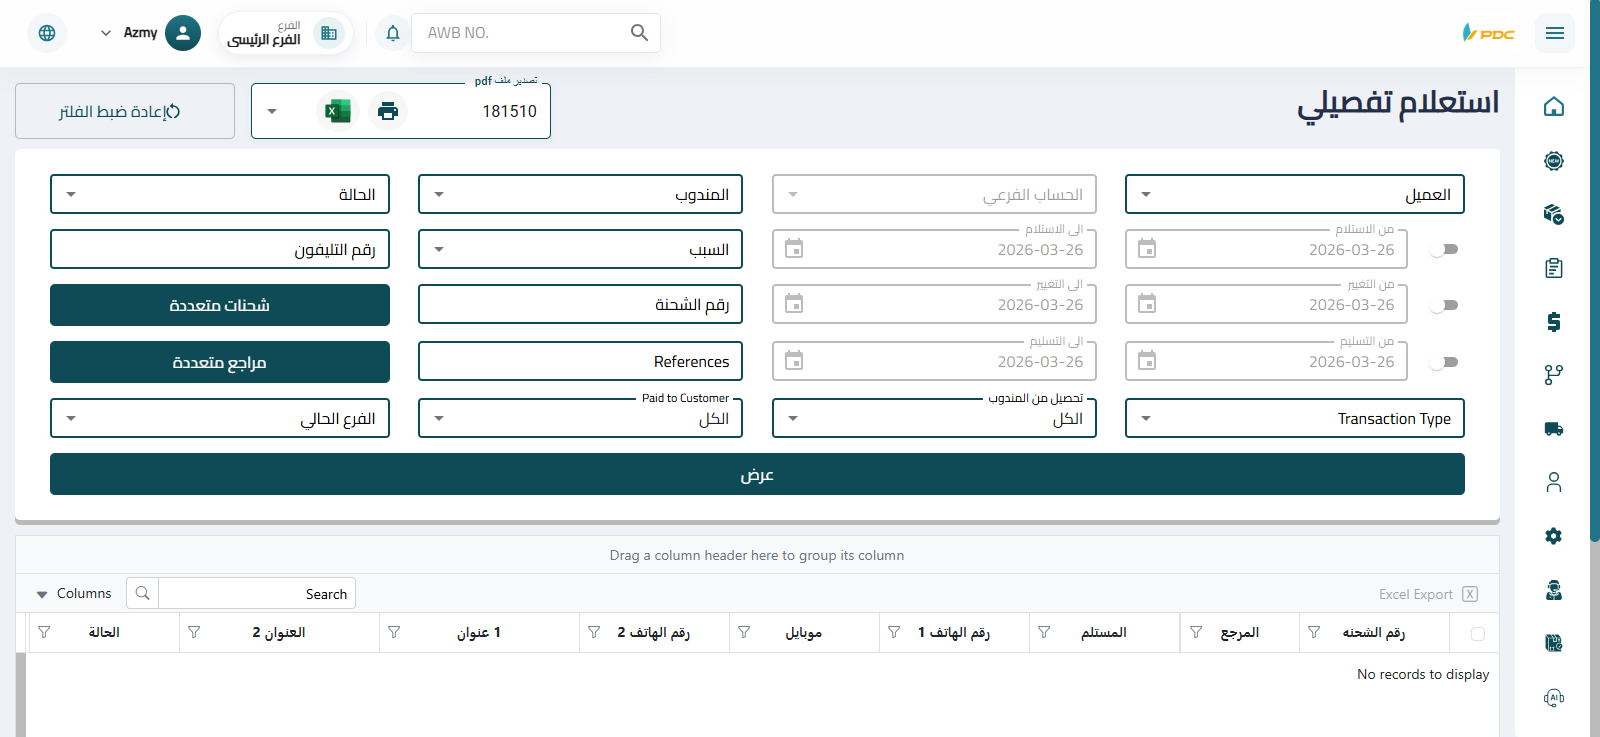Open the truck icon in sidebar
The width and height of the screenshot is (1600, 737).
tap(1553, 429)
